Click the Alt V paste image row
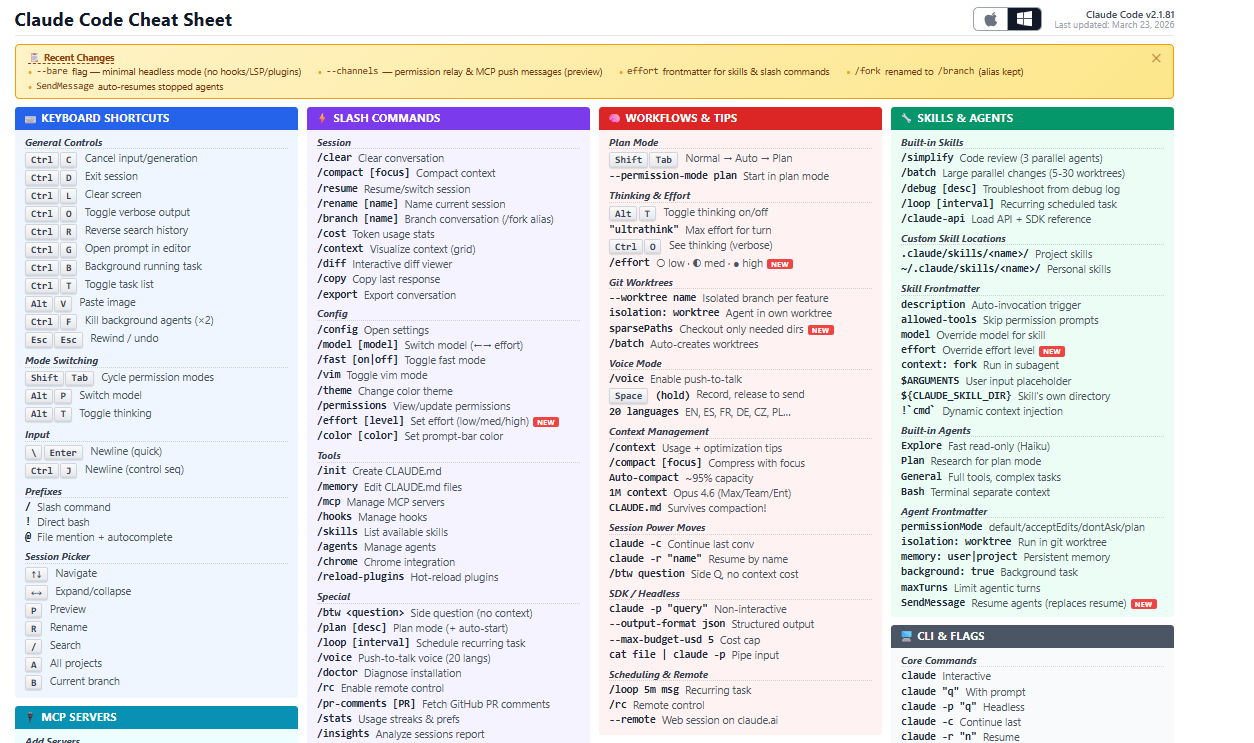This screenshot has height=743, width=1254. (x=80, y=303)
